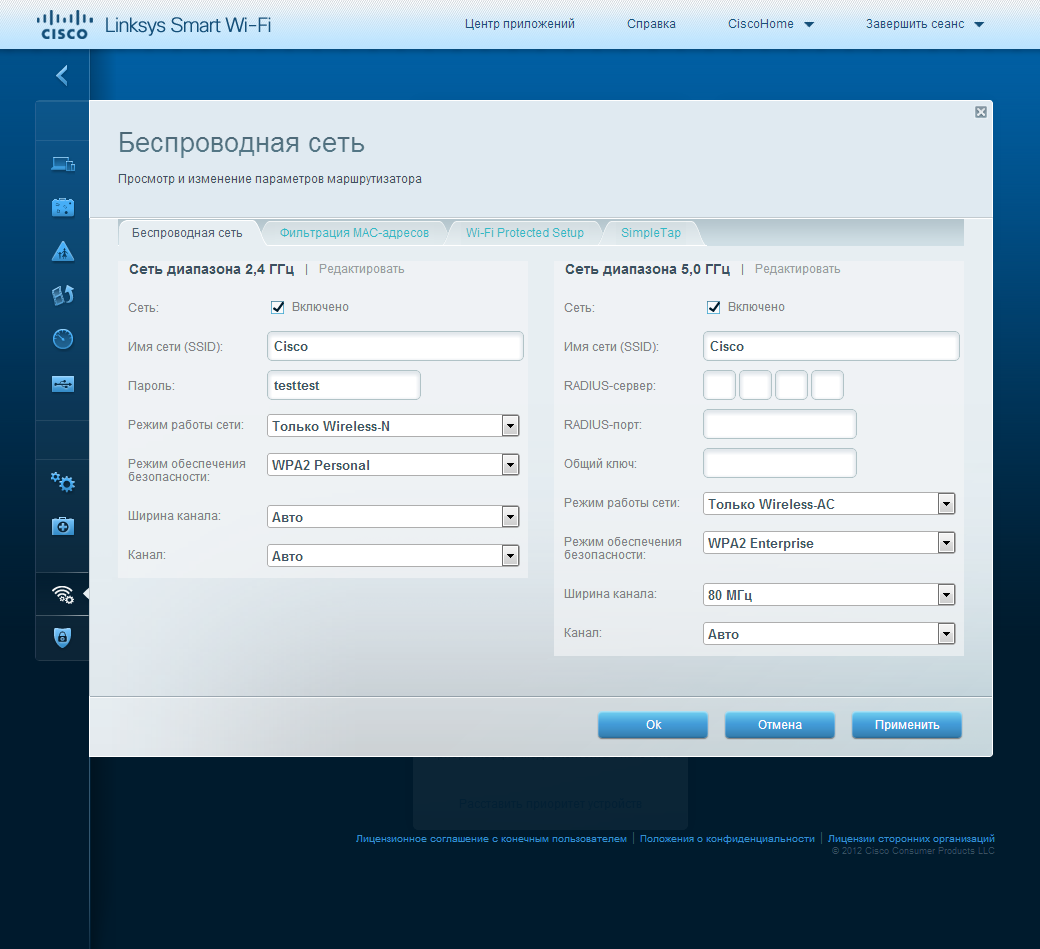Click the Ok button
The height and width of the screenshot is (949, 1040).
(653, 725)
